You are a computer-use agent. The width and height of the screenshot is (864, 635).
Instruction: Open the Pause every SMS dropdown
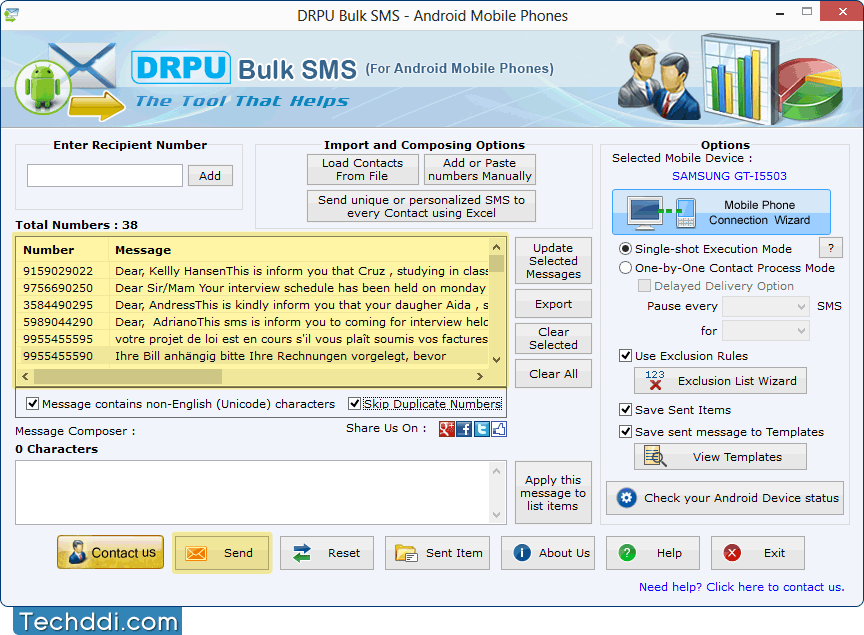coord(766,306)
